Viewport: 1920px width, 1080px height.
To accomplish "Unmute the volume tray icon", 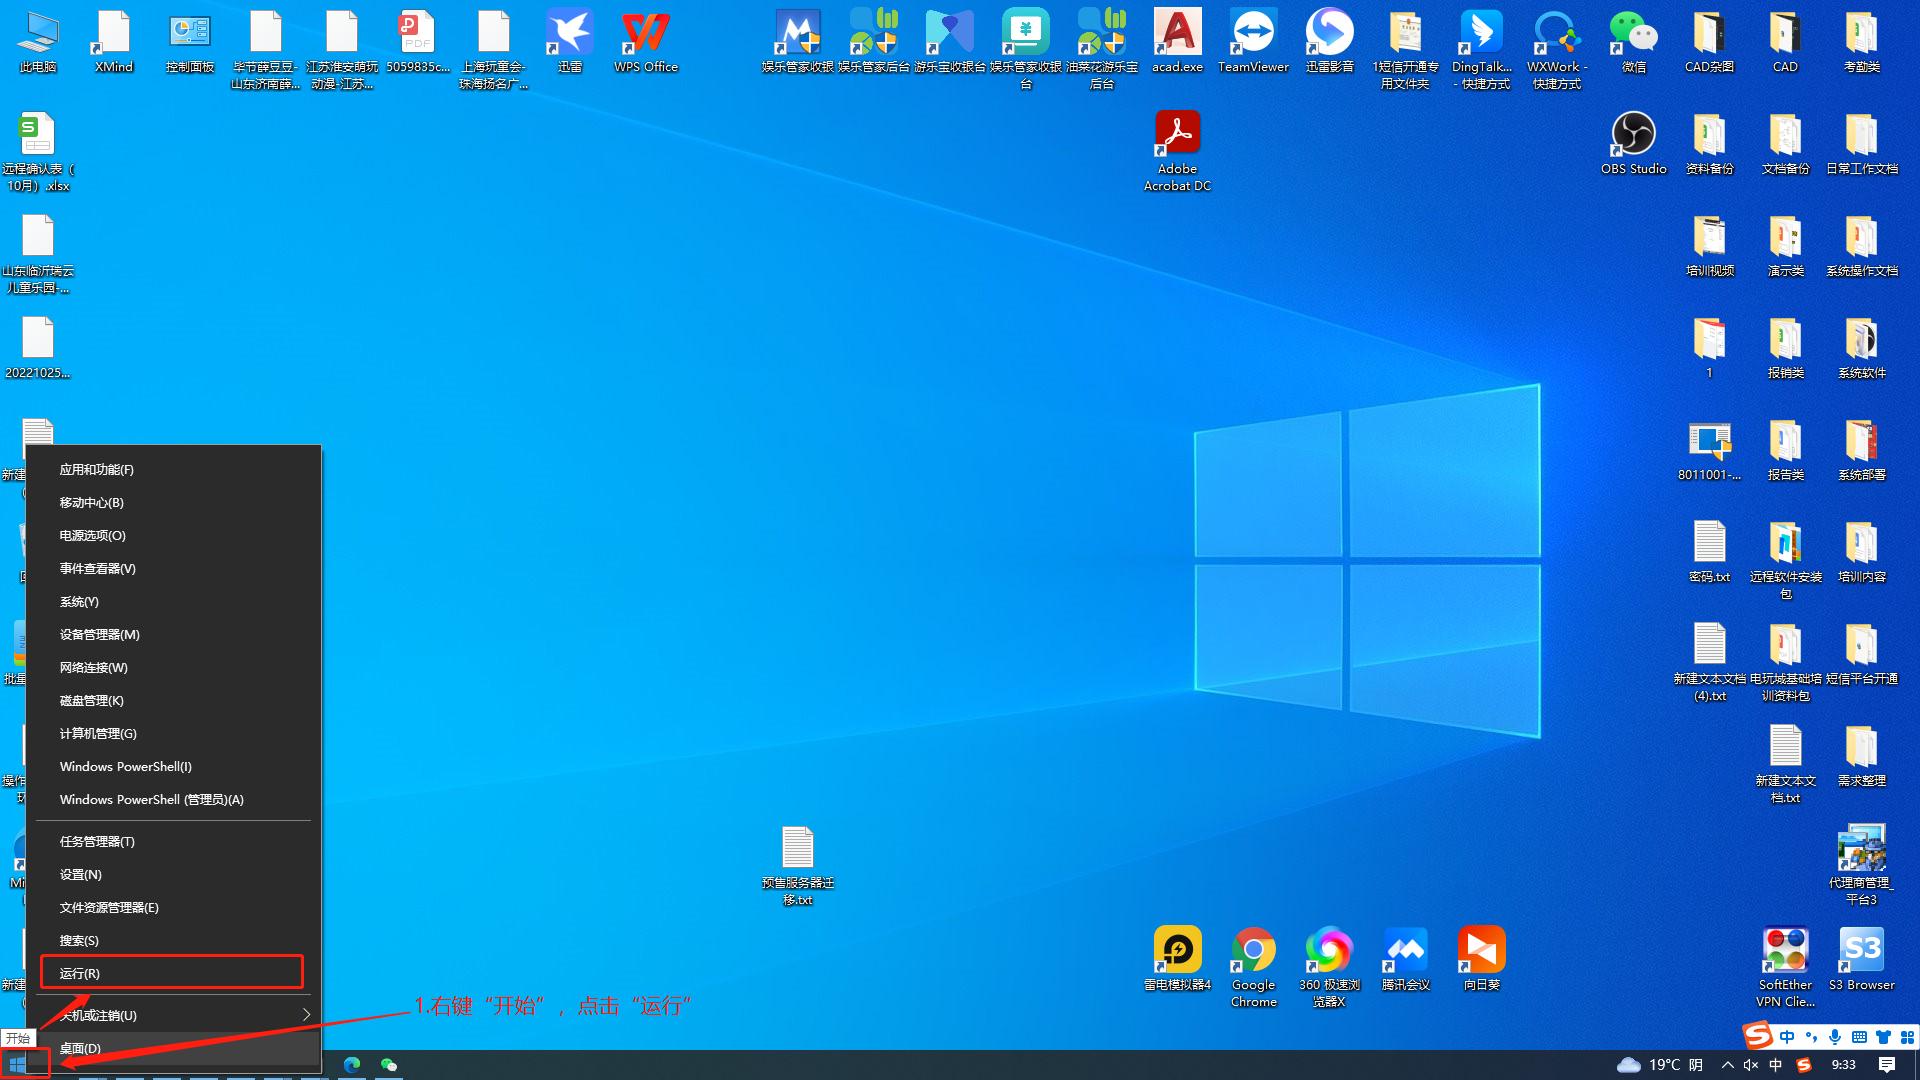I will [x=1751, y=1065].
